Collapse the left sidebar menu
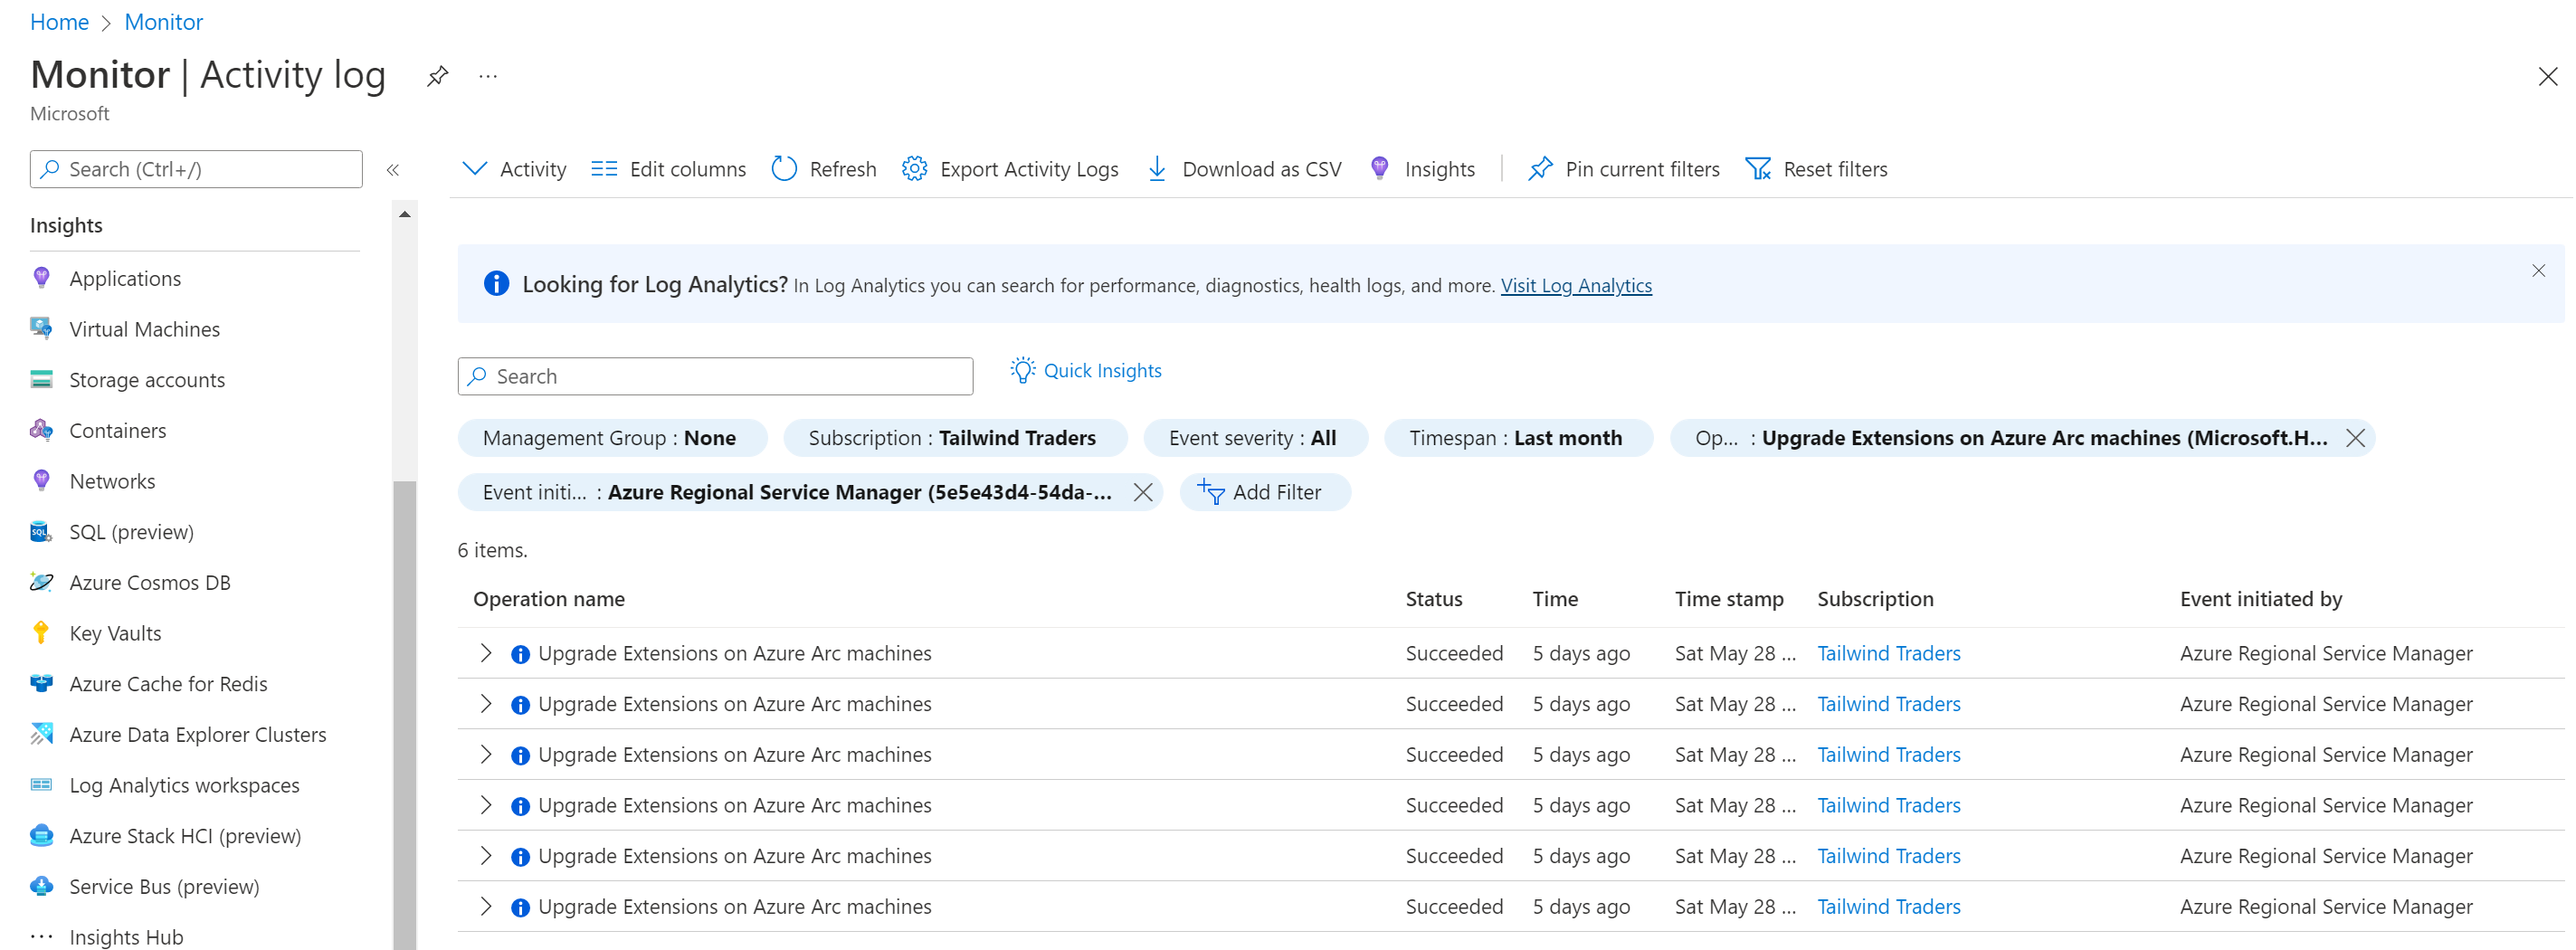Viewport: 2576px width, 950px height. tap(393, 170)
